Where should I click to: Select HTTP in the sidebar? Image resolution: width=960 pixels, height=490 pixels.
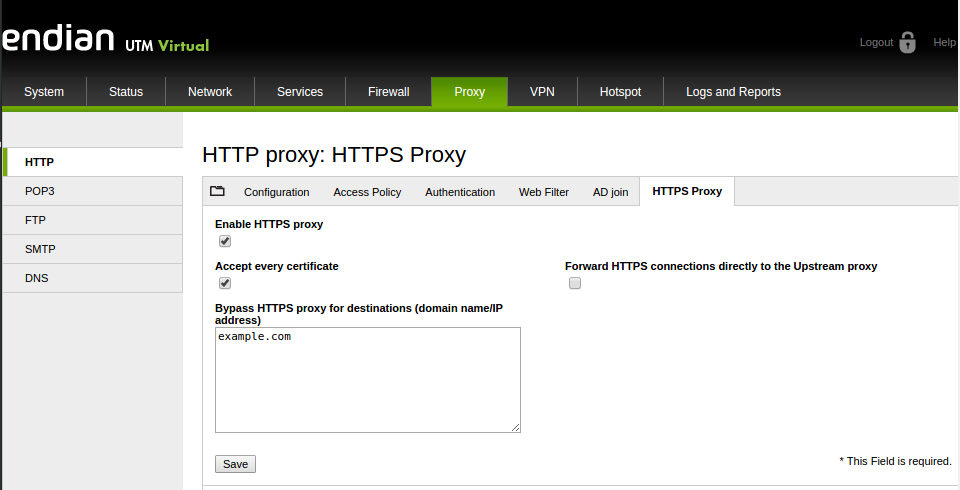pos(93,162)
